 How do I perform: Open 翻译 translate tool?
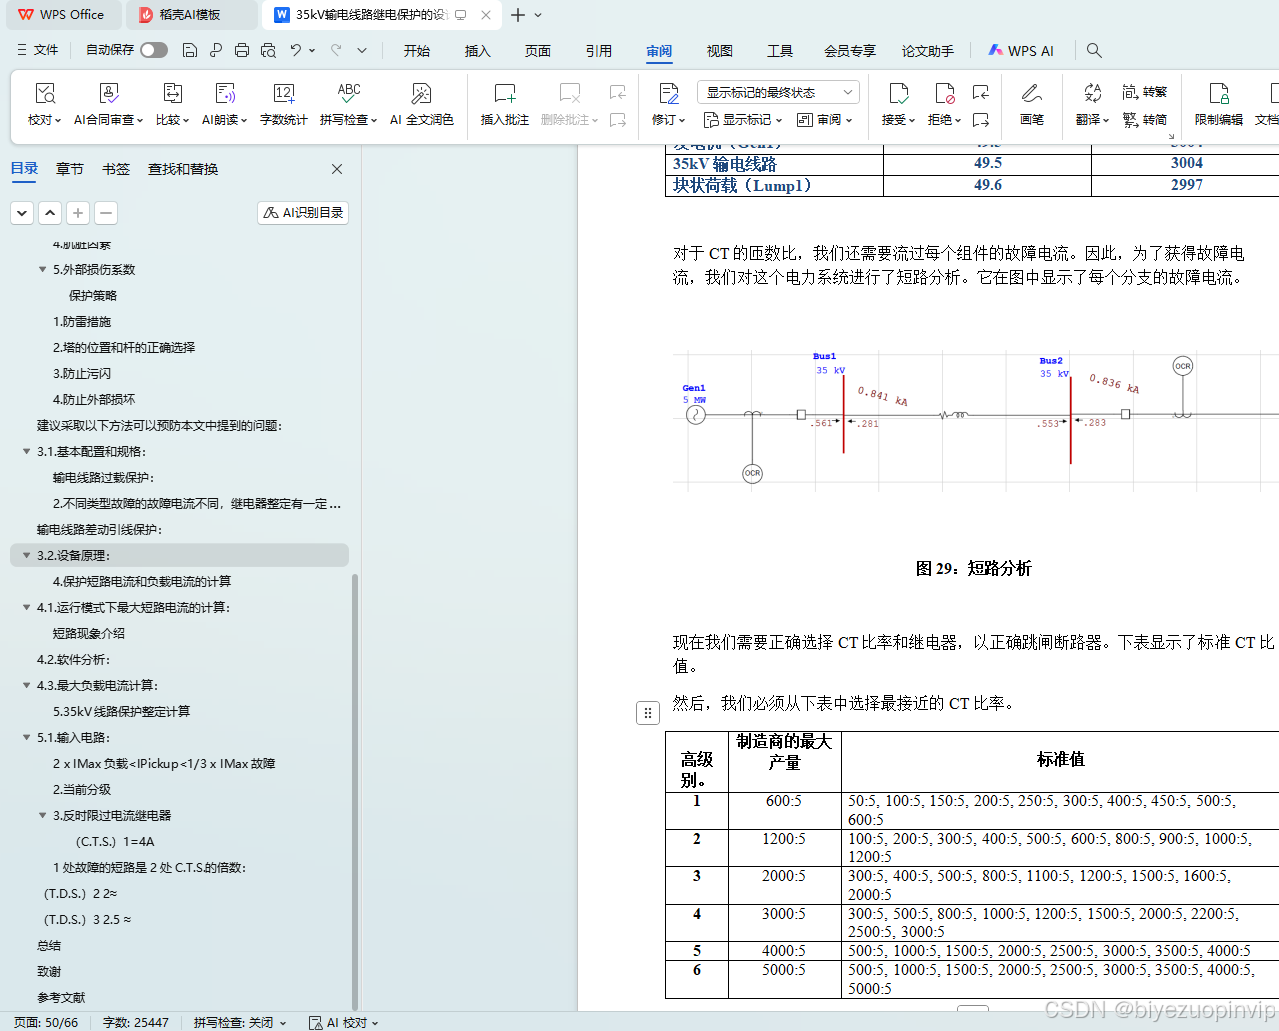pos(1092,105)
